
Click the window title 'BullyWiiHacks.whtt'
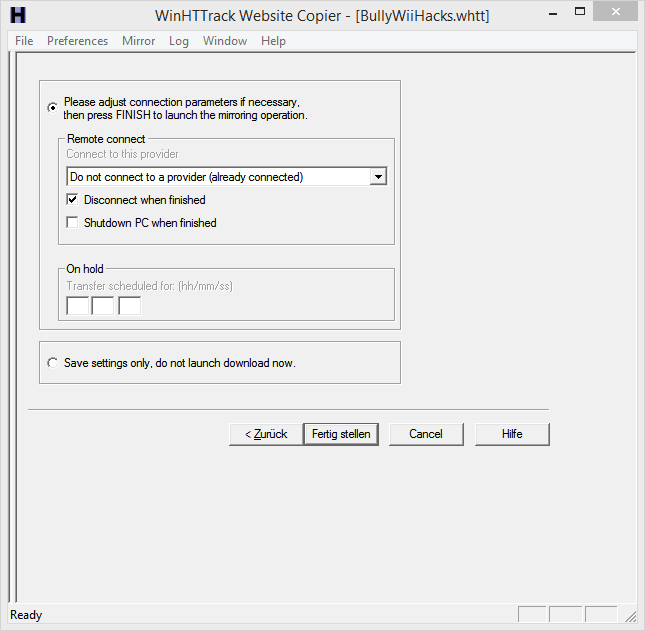tap(422, 16)
